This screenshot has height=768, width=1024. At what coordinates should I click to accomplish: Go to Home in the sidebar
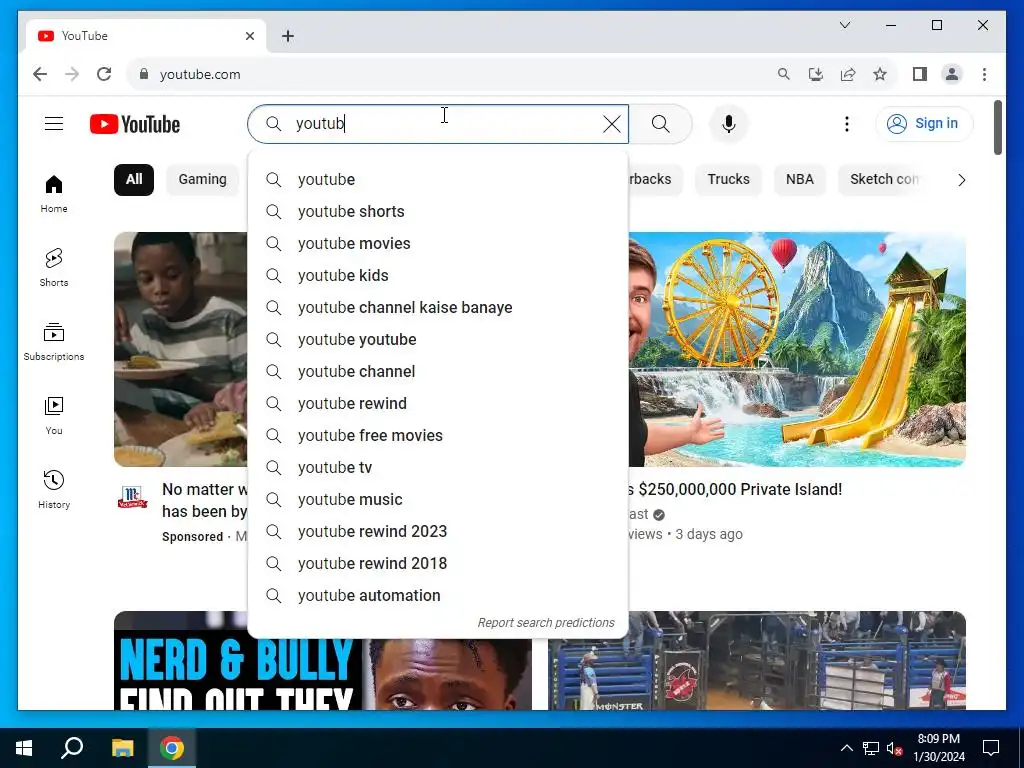[x=54, y=194]
